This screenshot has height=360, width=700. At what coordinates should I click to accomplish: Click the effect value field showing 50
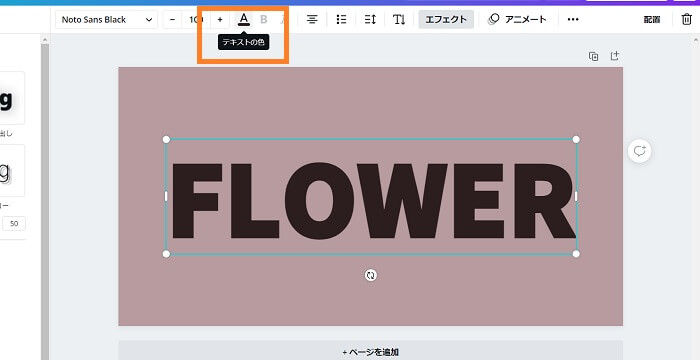click(14, 223)
